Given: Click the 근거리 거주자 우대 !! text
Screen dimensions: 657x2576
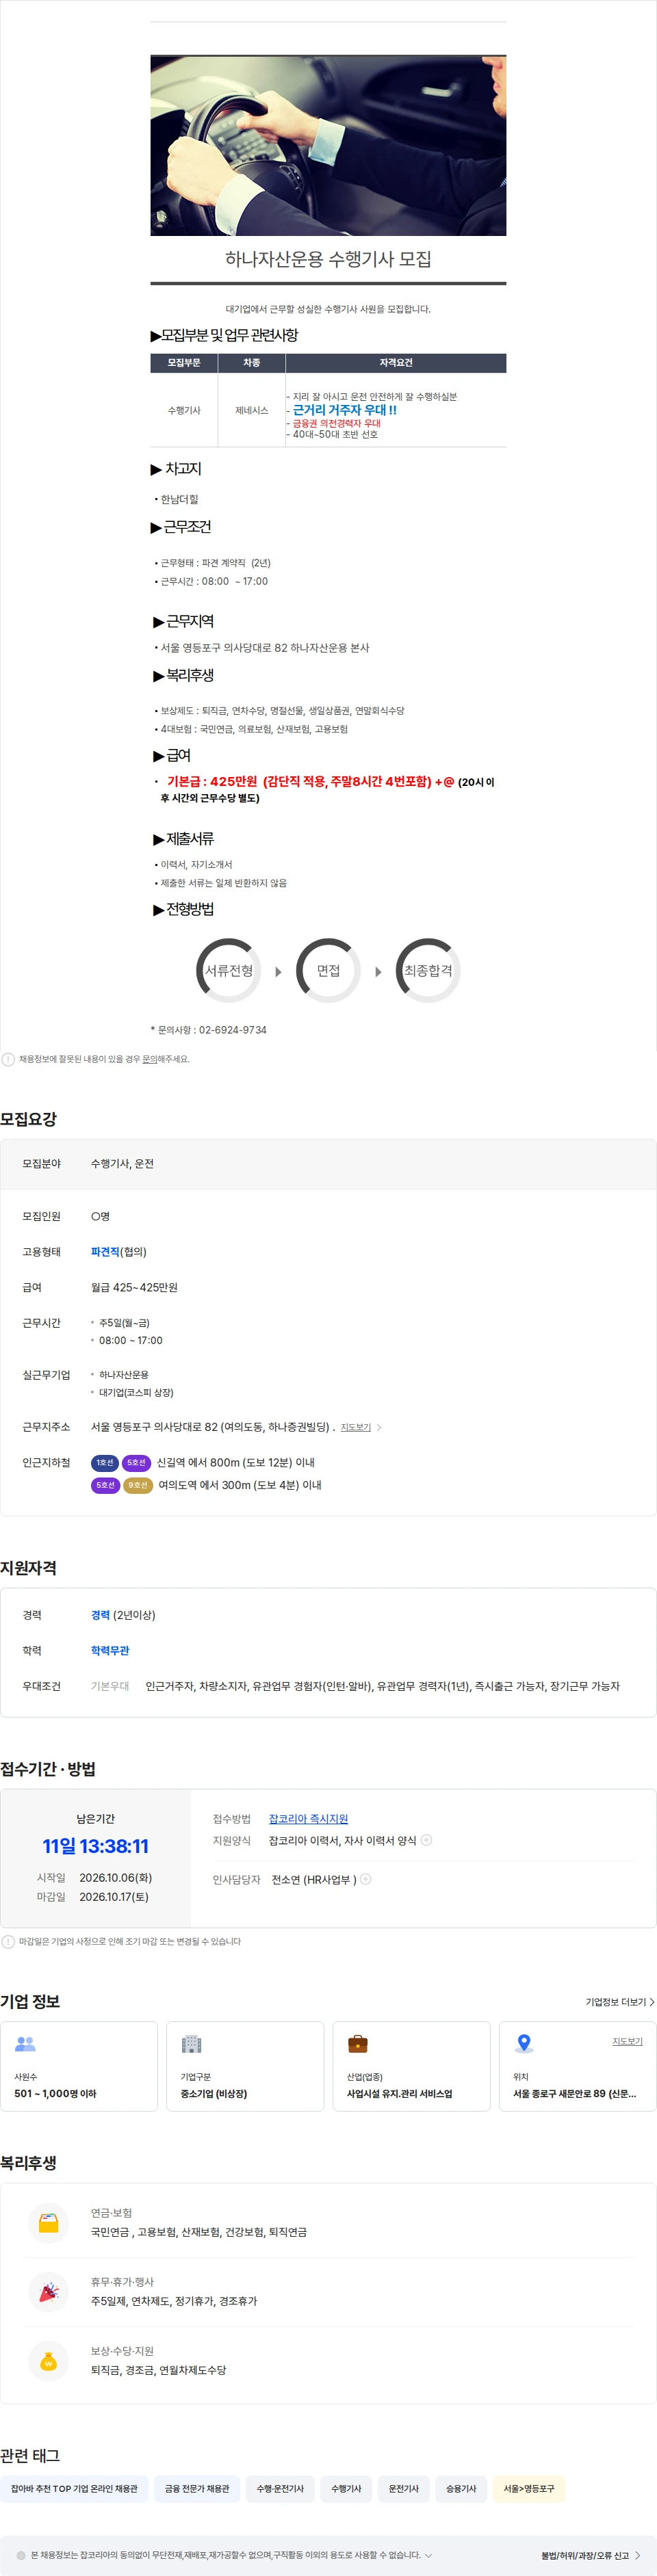Looking at the screenshot, I should pos(344,410).
